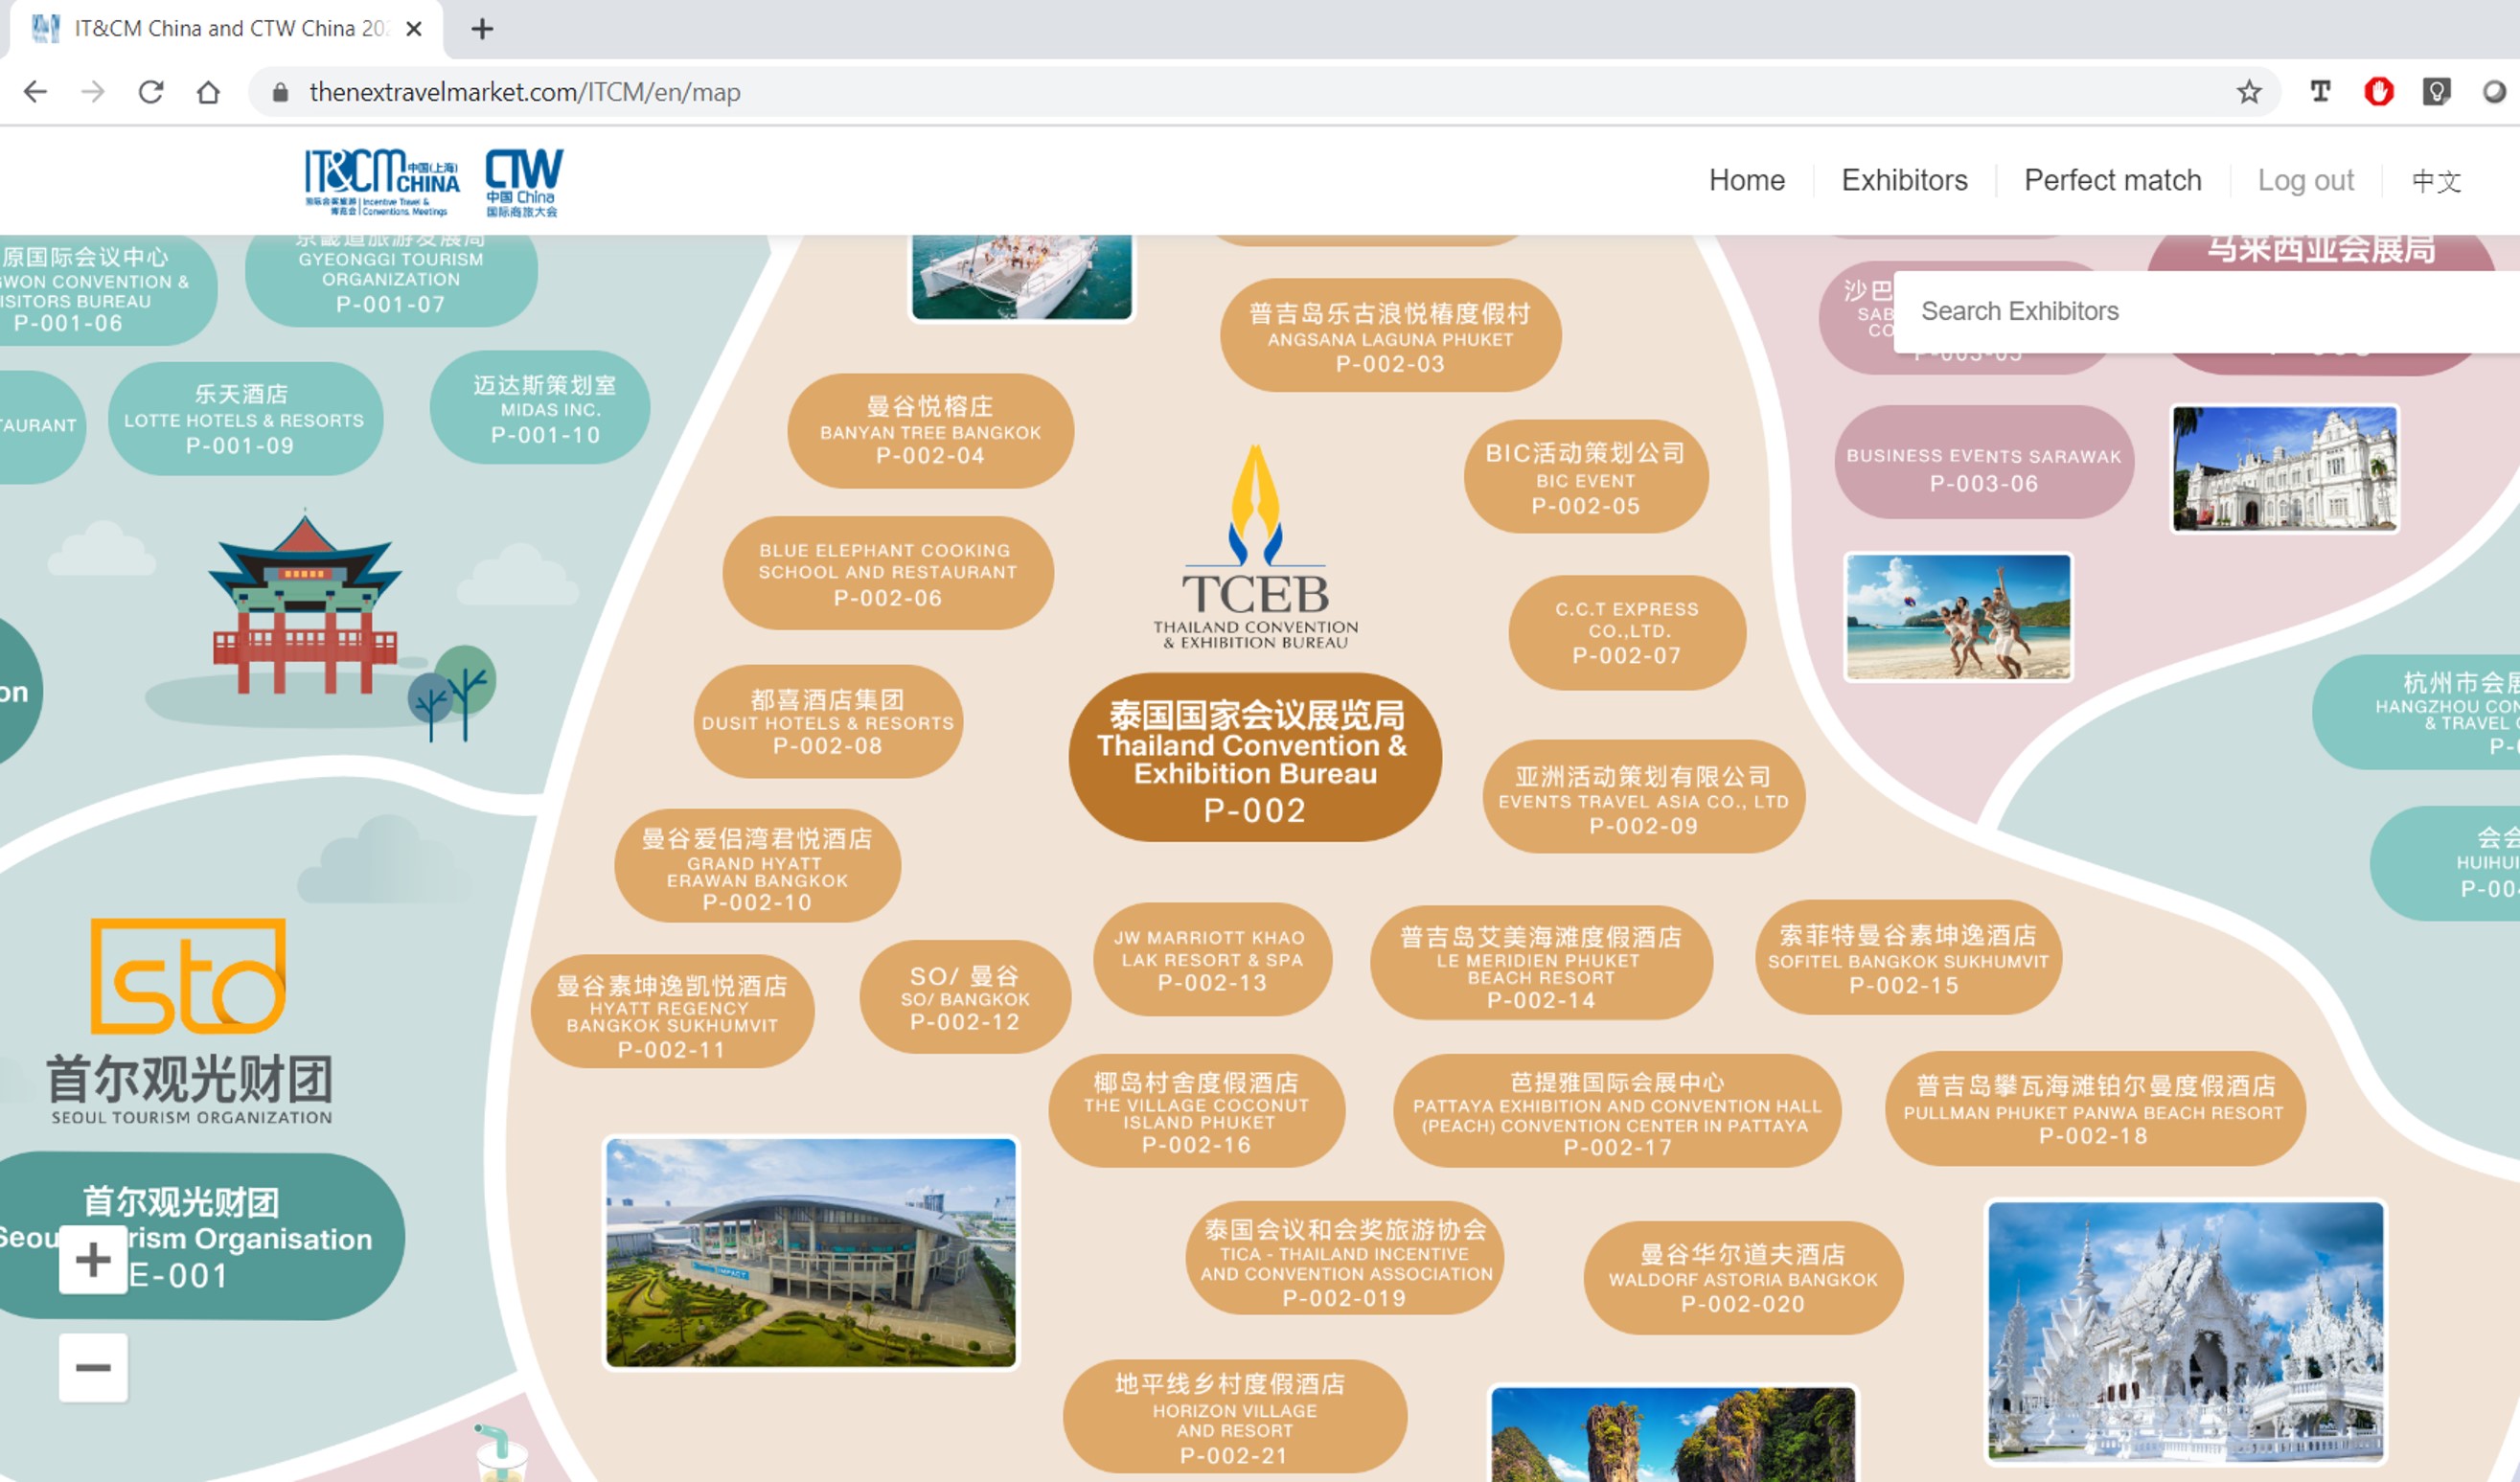This screenshot has height=1482, width=2520.
Task: Open C.C.T Express Co. booth P-002-07
Action: [x=1627, y=632]
